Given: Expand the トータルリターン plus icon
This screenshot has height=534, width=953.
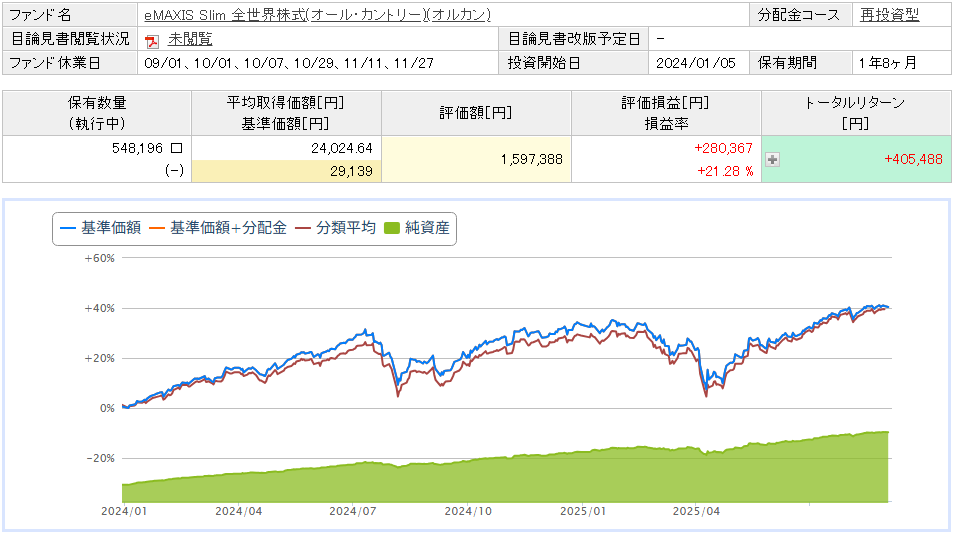Looking at the screenshot, I should click(x=772, y=160).
